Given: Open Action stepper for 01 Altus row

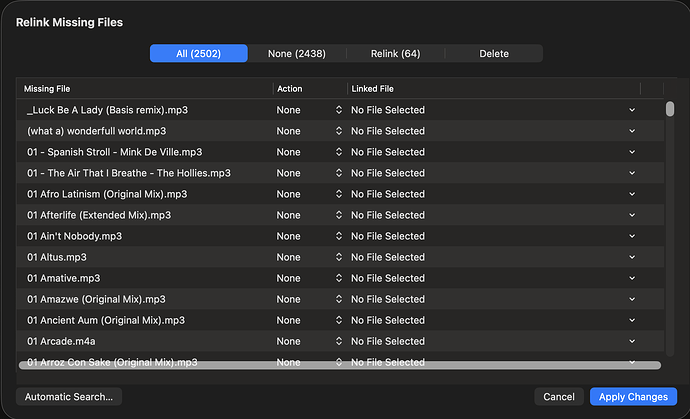Looking at the screenshot, I should [x=339, y=257].
